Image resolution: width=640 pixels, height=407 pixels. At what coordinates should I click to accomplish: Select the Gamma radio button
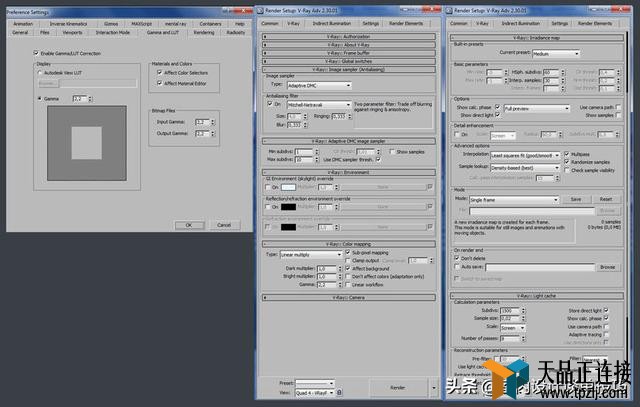pos(40,98)
